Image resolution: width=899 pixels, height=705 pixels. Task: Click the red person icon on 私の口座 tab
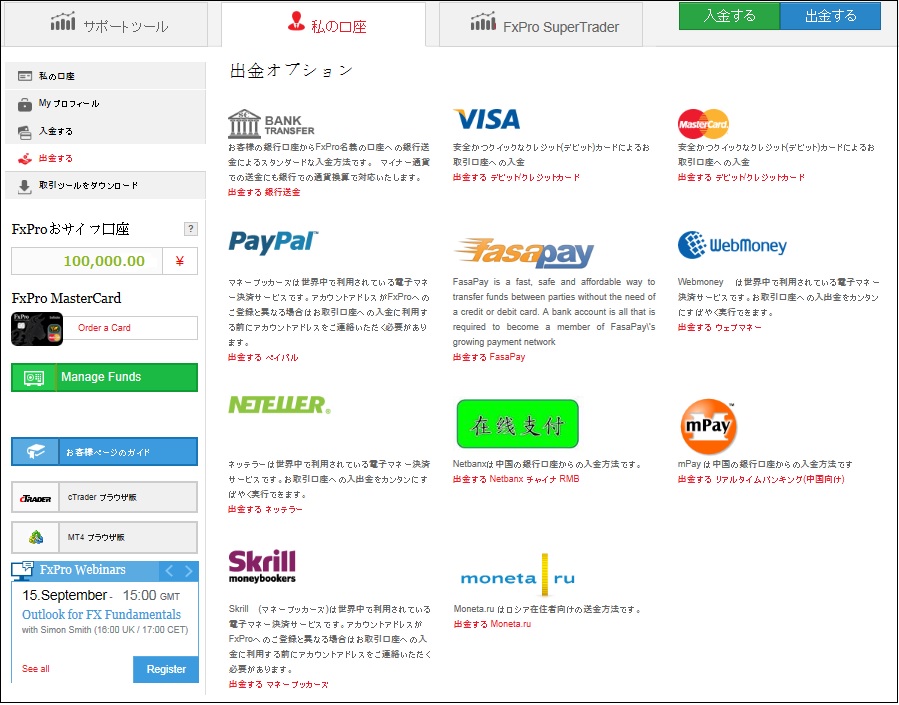click(x=296, y=21)
